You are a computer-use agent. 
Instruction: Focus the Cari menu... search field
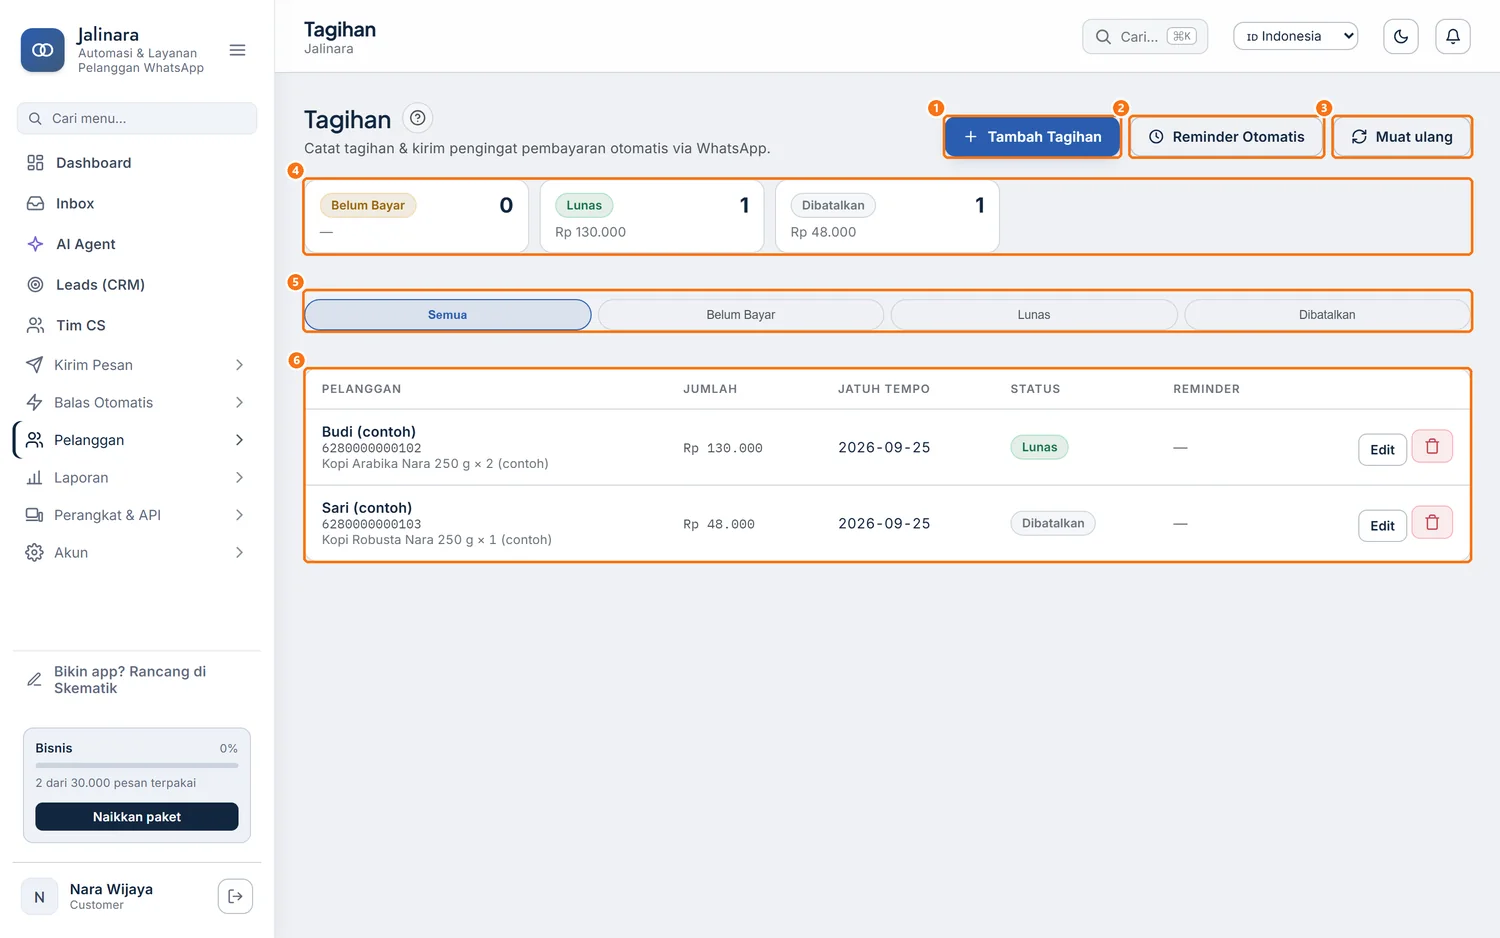(137, 118)
